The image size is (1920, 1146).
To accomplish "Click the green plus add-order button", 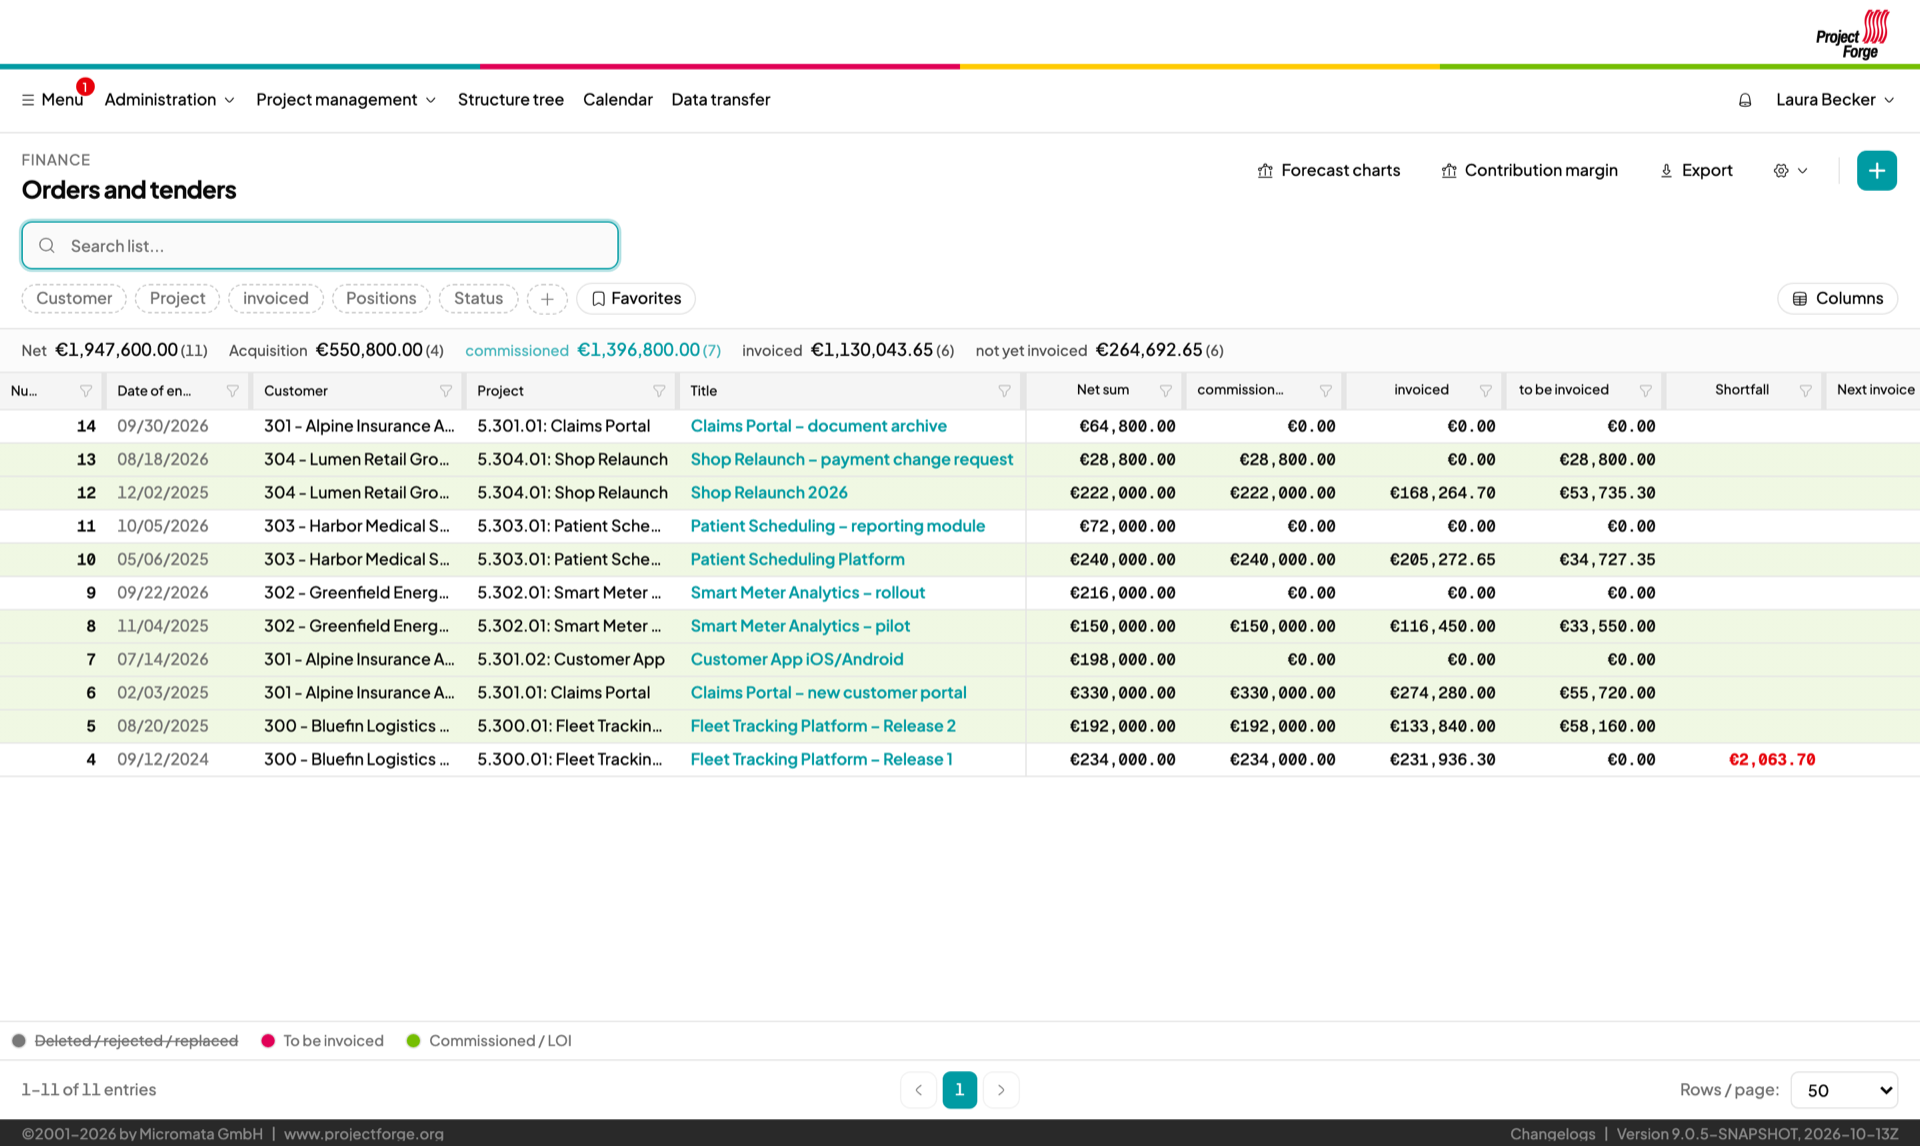I will [1877, 170].
